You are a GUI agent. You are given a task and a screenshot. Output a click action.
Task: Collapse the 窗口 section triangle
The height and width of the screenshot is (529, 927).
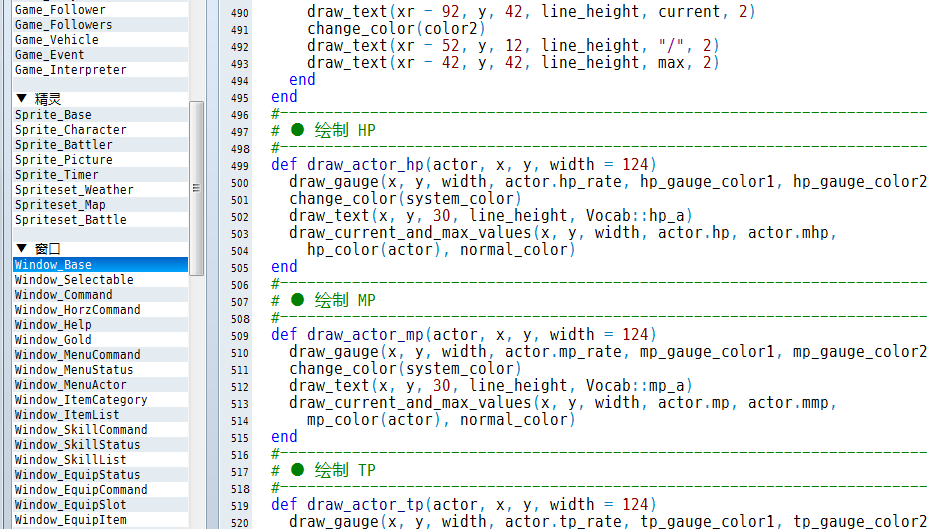point(21,248)
